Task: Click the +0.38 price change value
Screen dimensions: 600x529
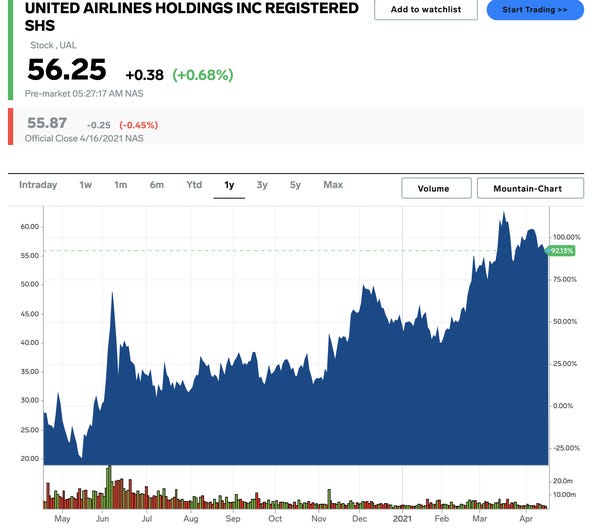Action: (144, 75)
